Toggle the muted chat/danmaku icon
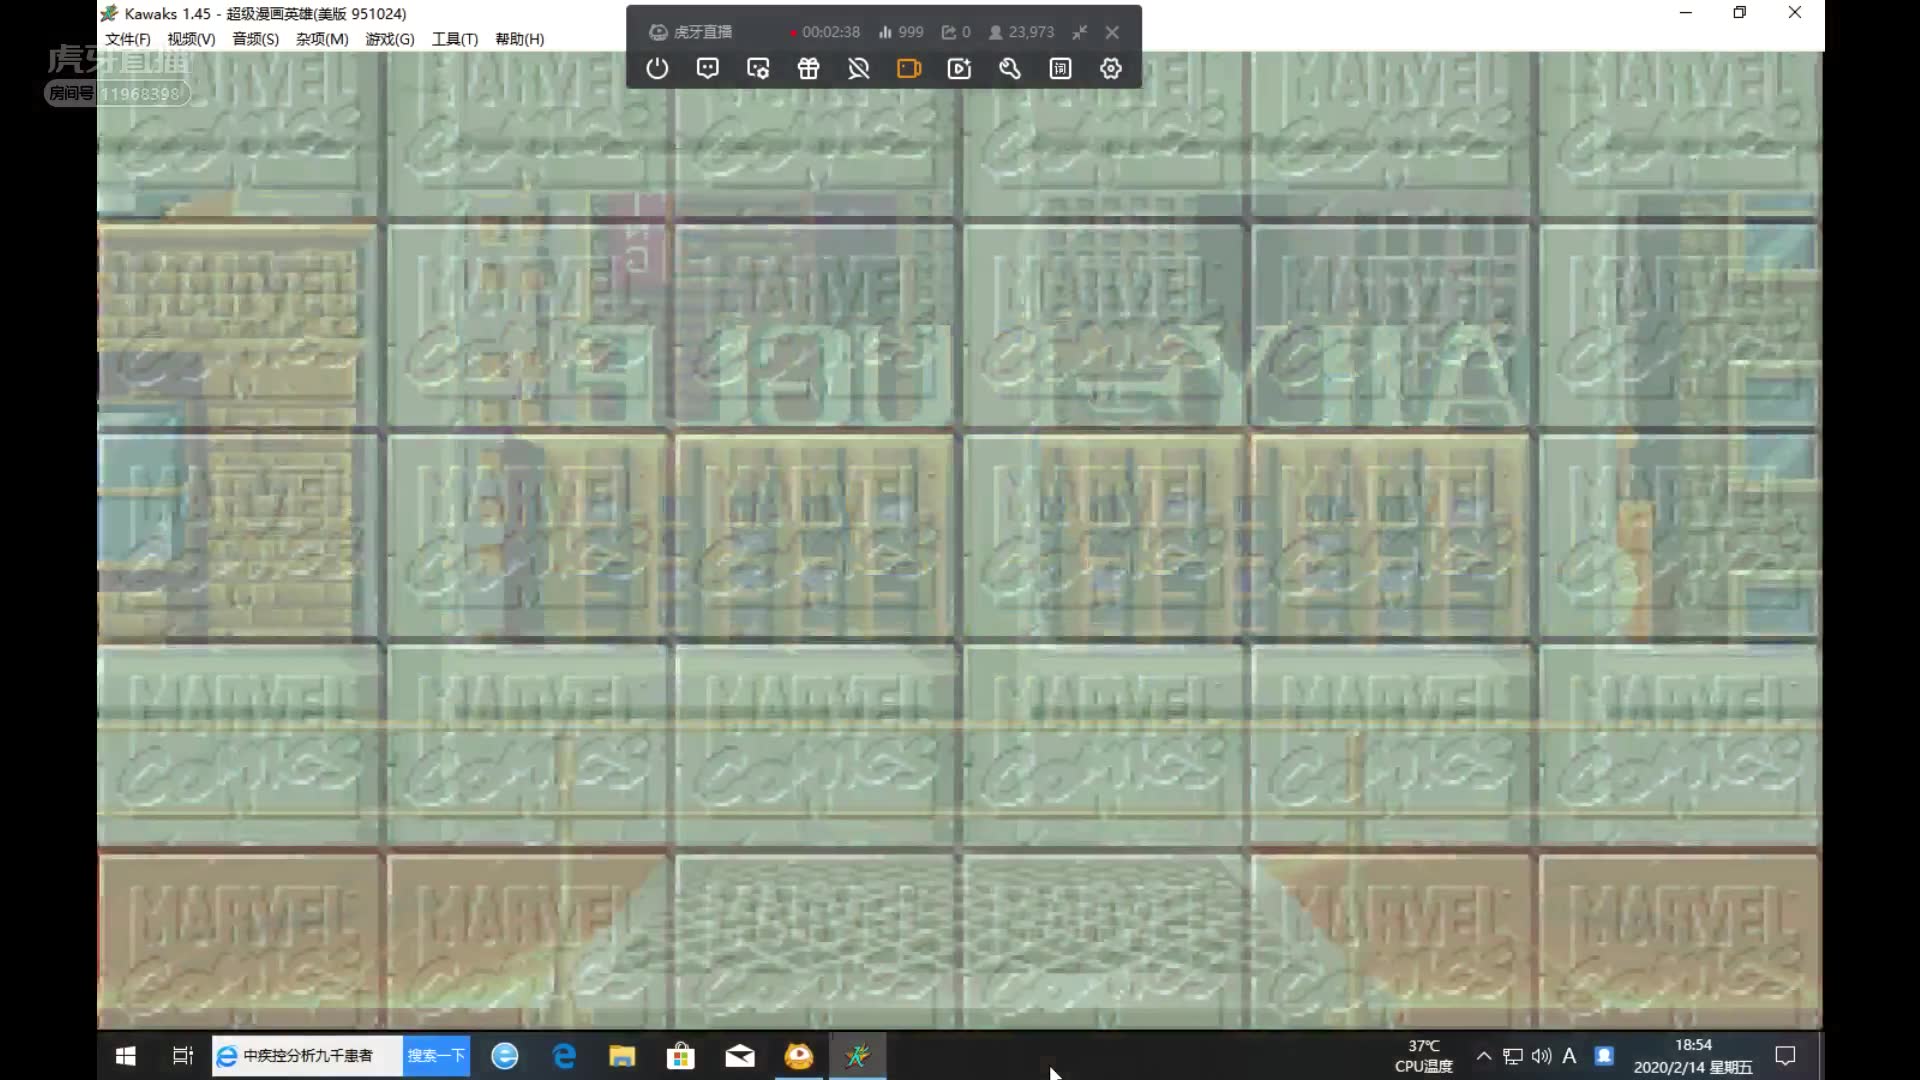Viewport: 1920px width, 1080px height. (858, 69)
